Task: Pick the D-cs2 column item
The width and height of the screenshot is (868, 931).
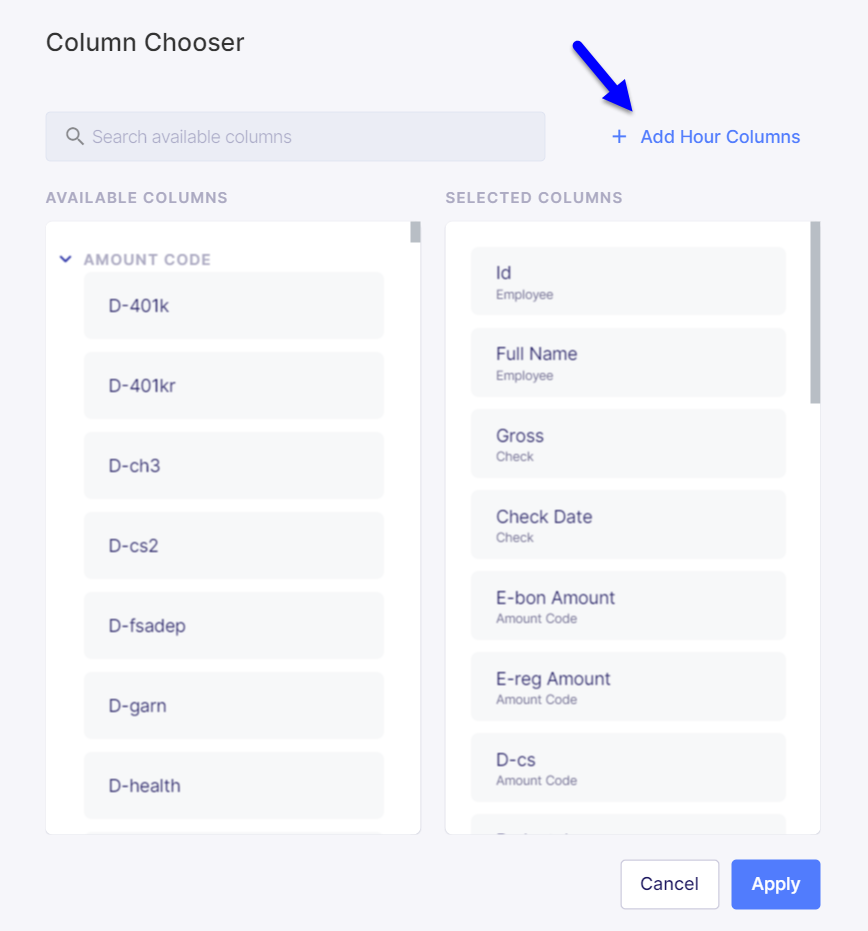Action: pyautogui.click(x=234, y=546)
